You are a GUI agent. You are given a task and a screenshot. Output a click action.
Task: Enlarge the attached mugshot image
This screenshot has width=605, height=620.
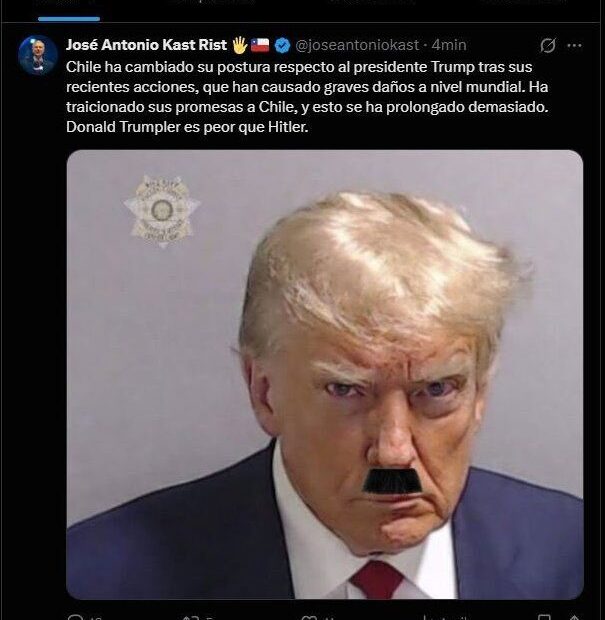(325, 374)
